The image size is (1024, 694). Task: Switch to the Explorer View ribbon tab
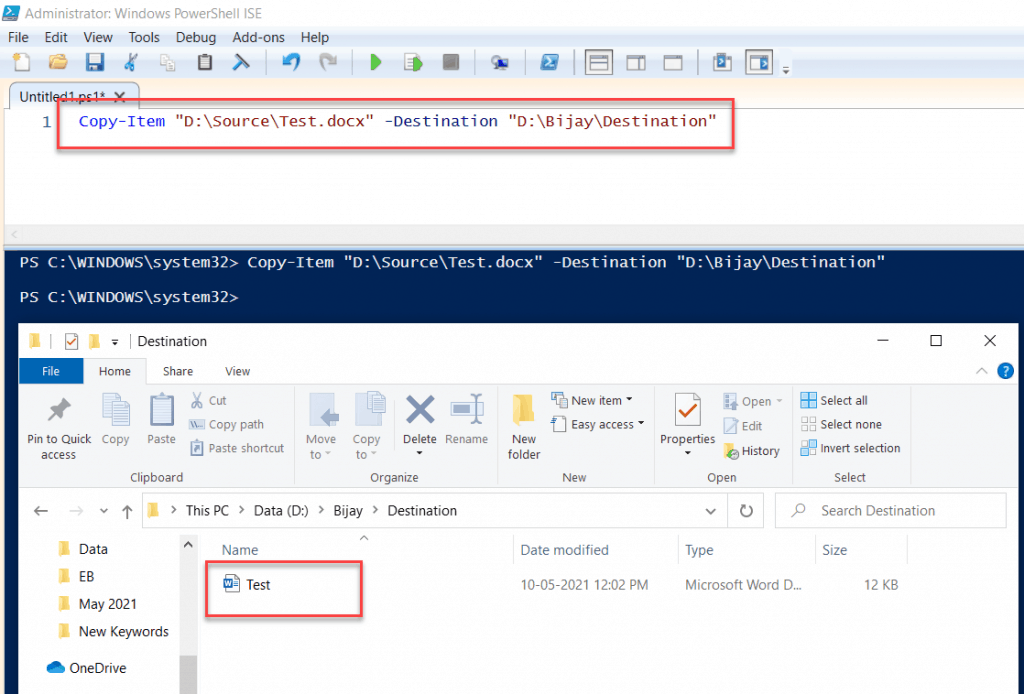[x=237, y=371]
